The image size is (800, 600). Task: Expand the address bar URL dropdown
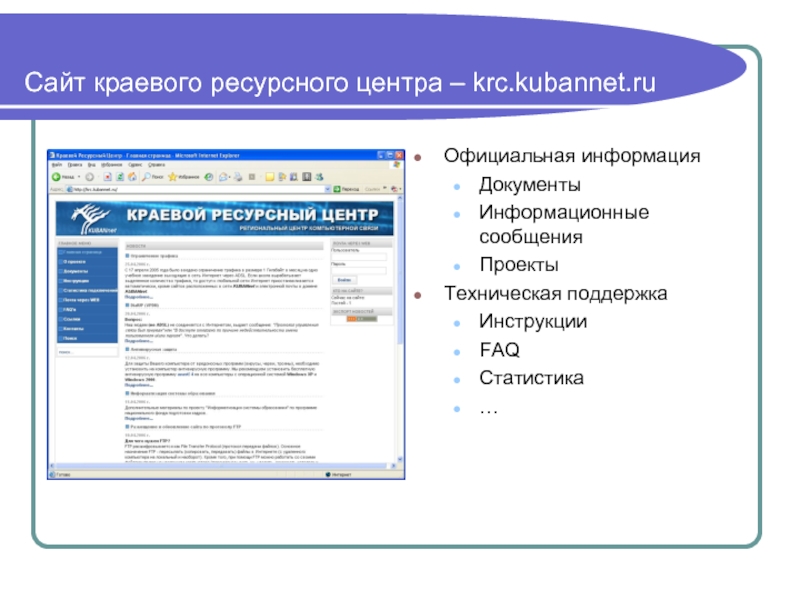pos(328,189)
